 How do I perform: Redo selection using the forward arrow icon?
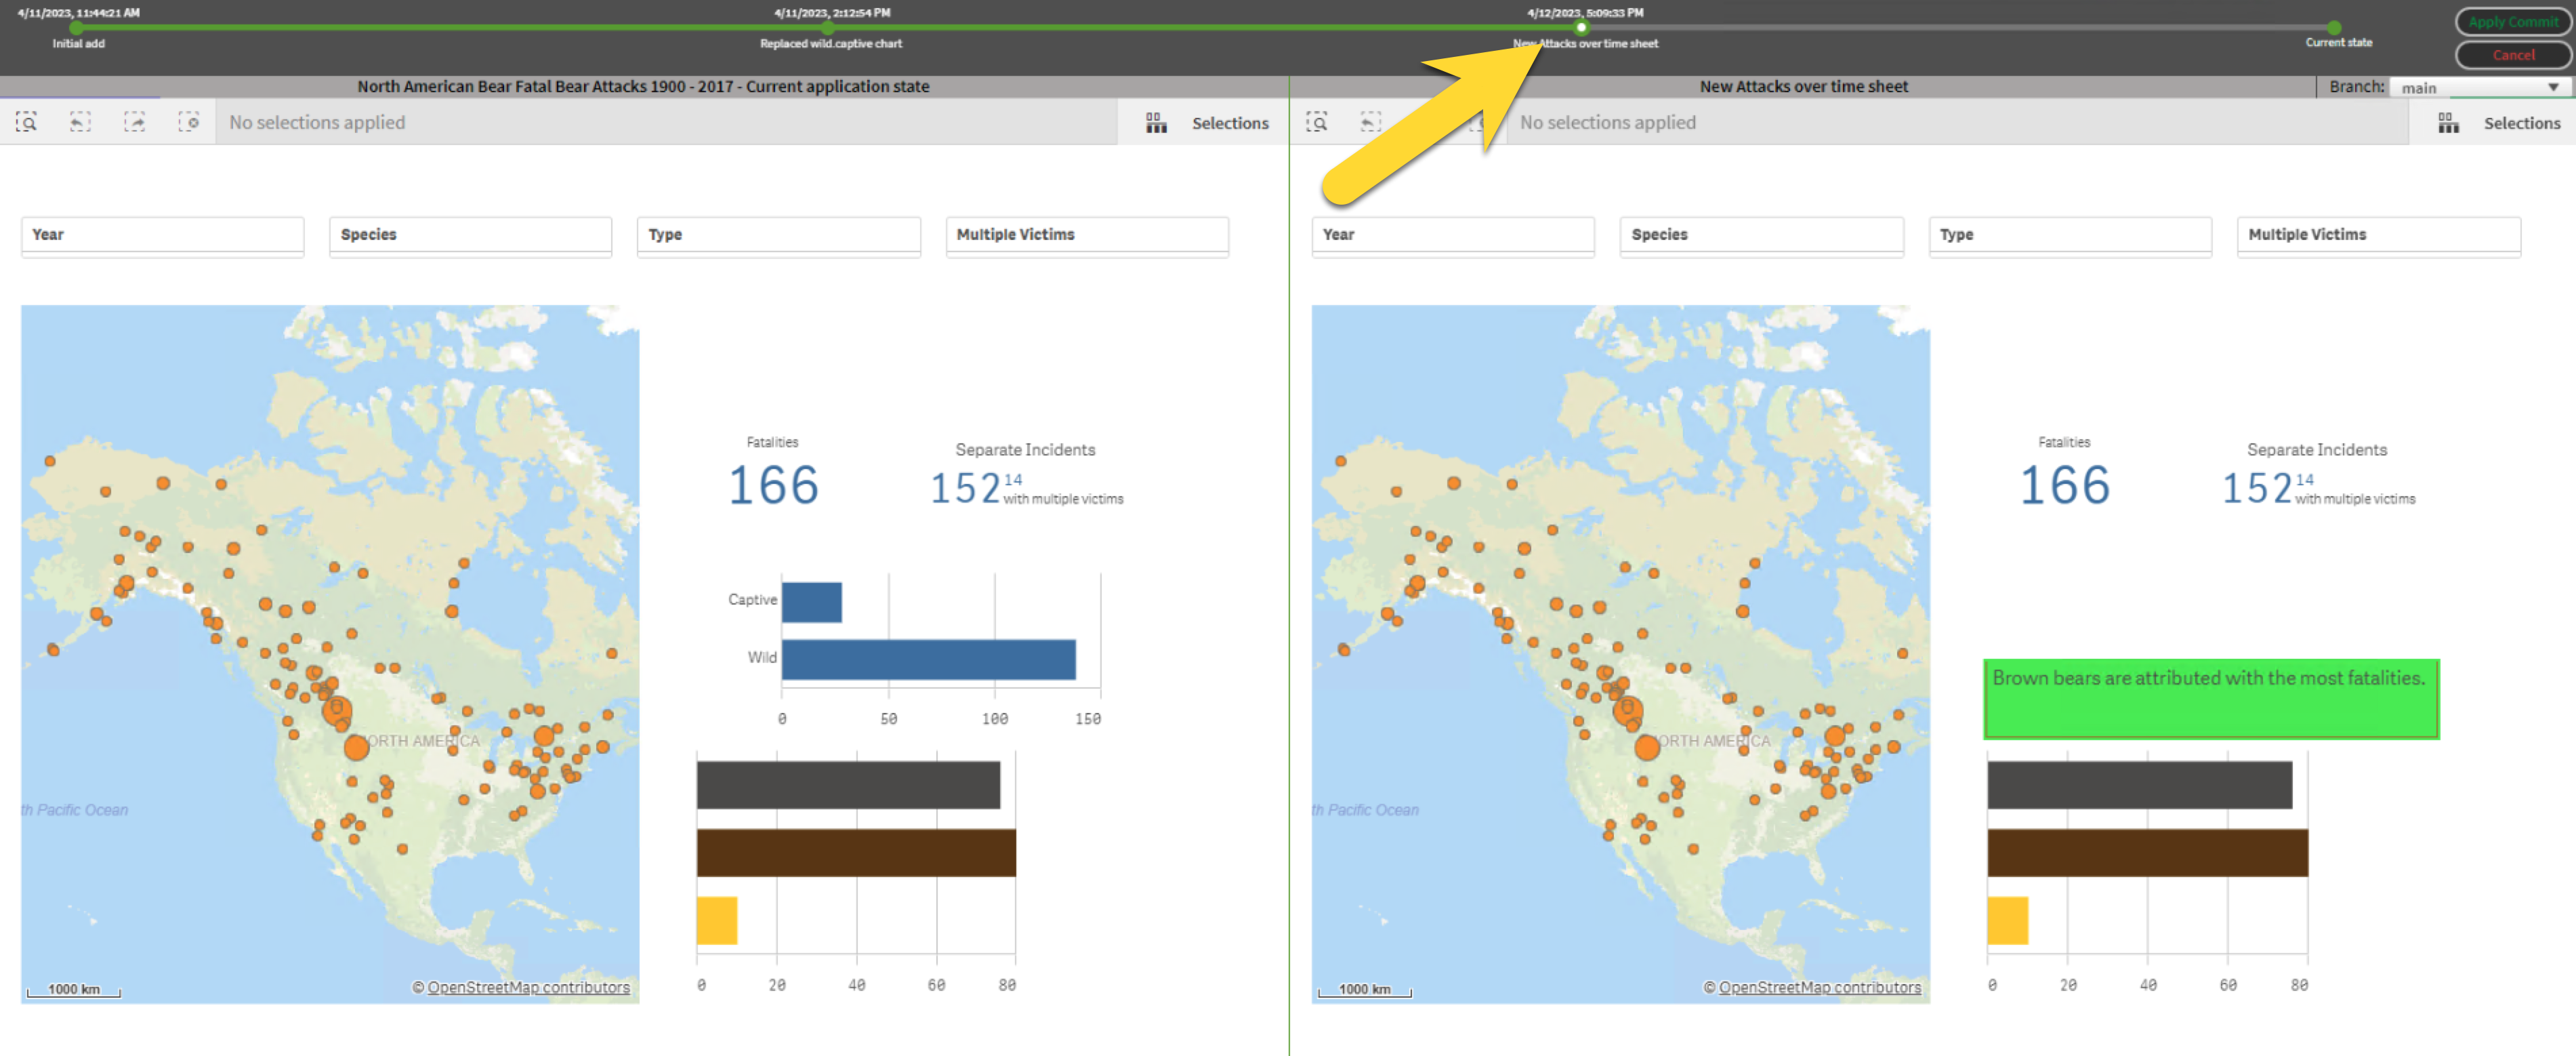click(135, 122)
